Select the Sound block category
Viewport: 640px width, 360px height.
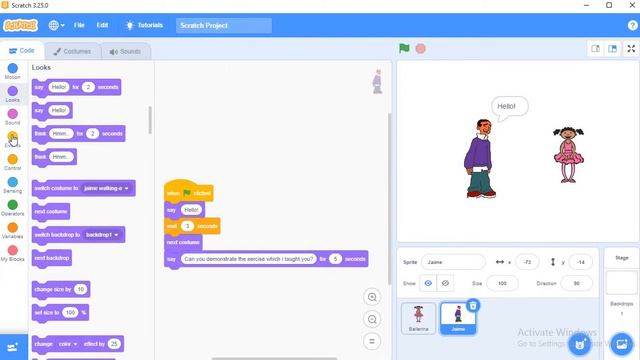click(13, 117)
